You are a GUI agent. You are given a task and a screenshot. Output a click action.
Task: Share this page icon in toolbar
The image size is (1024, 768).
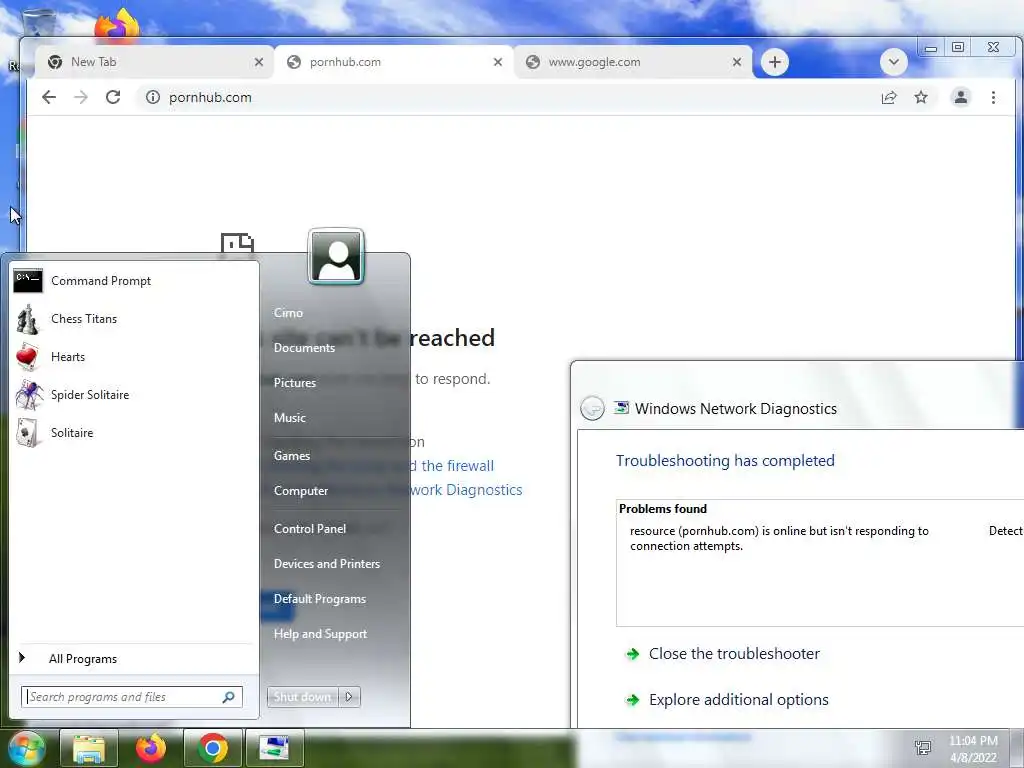click(x=889, y=97)
